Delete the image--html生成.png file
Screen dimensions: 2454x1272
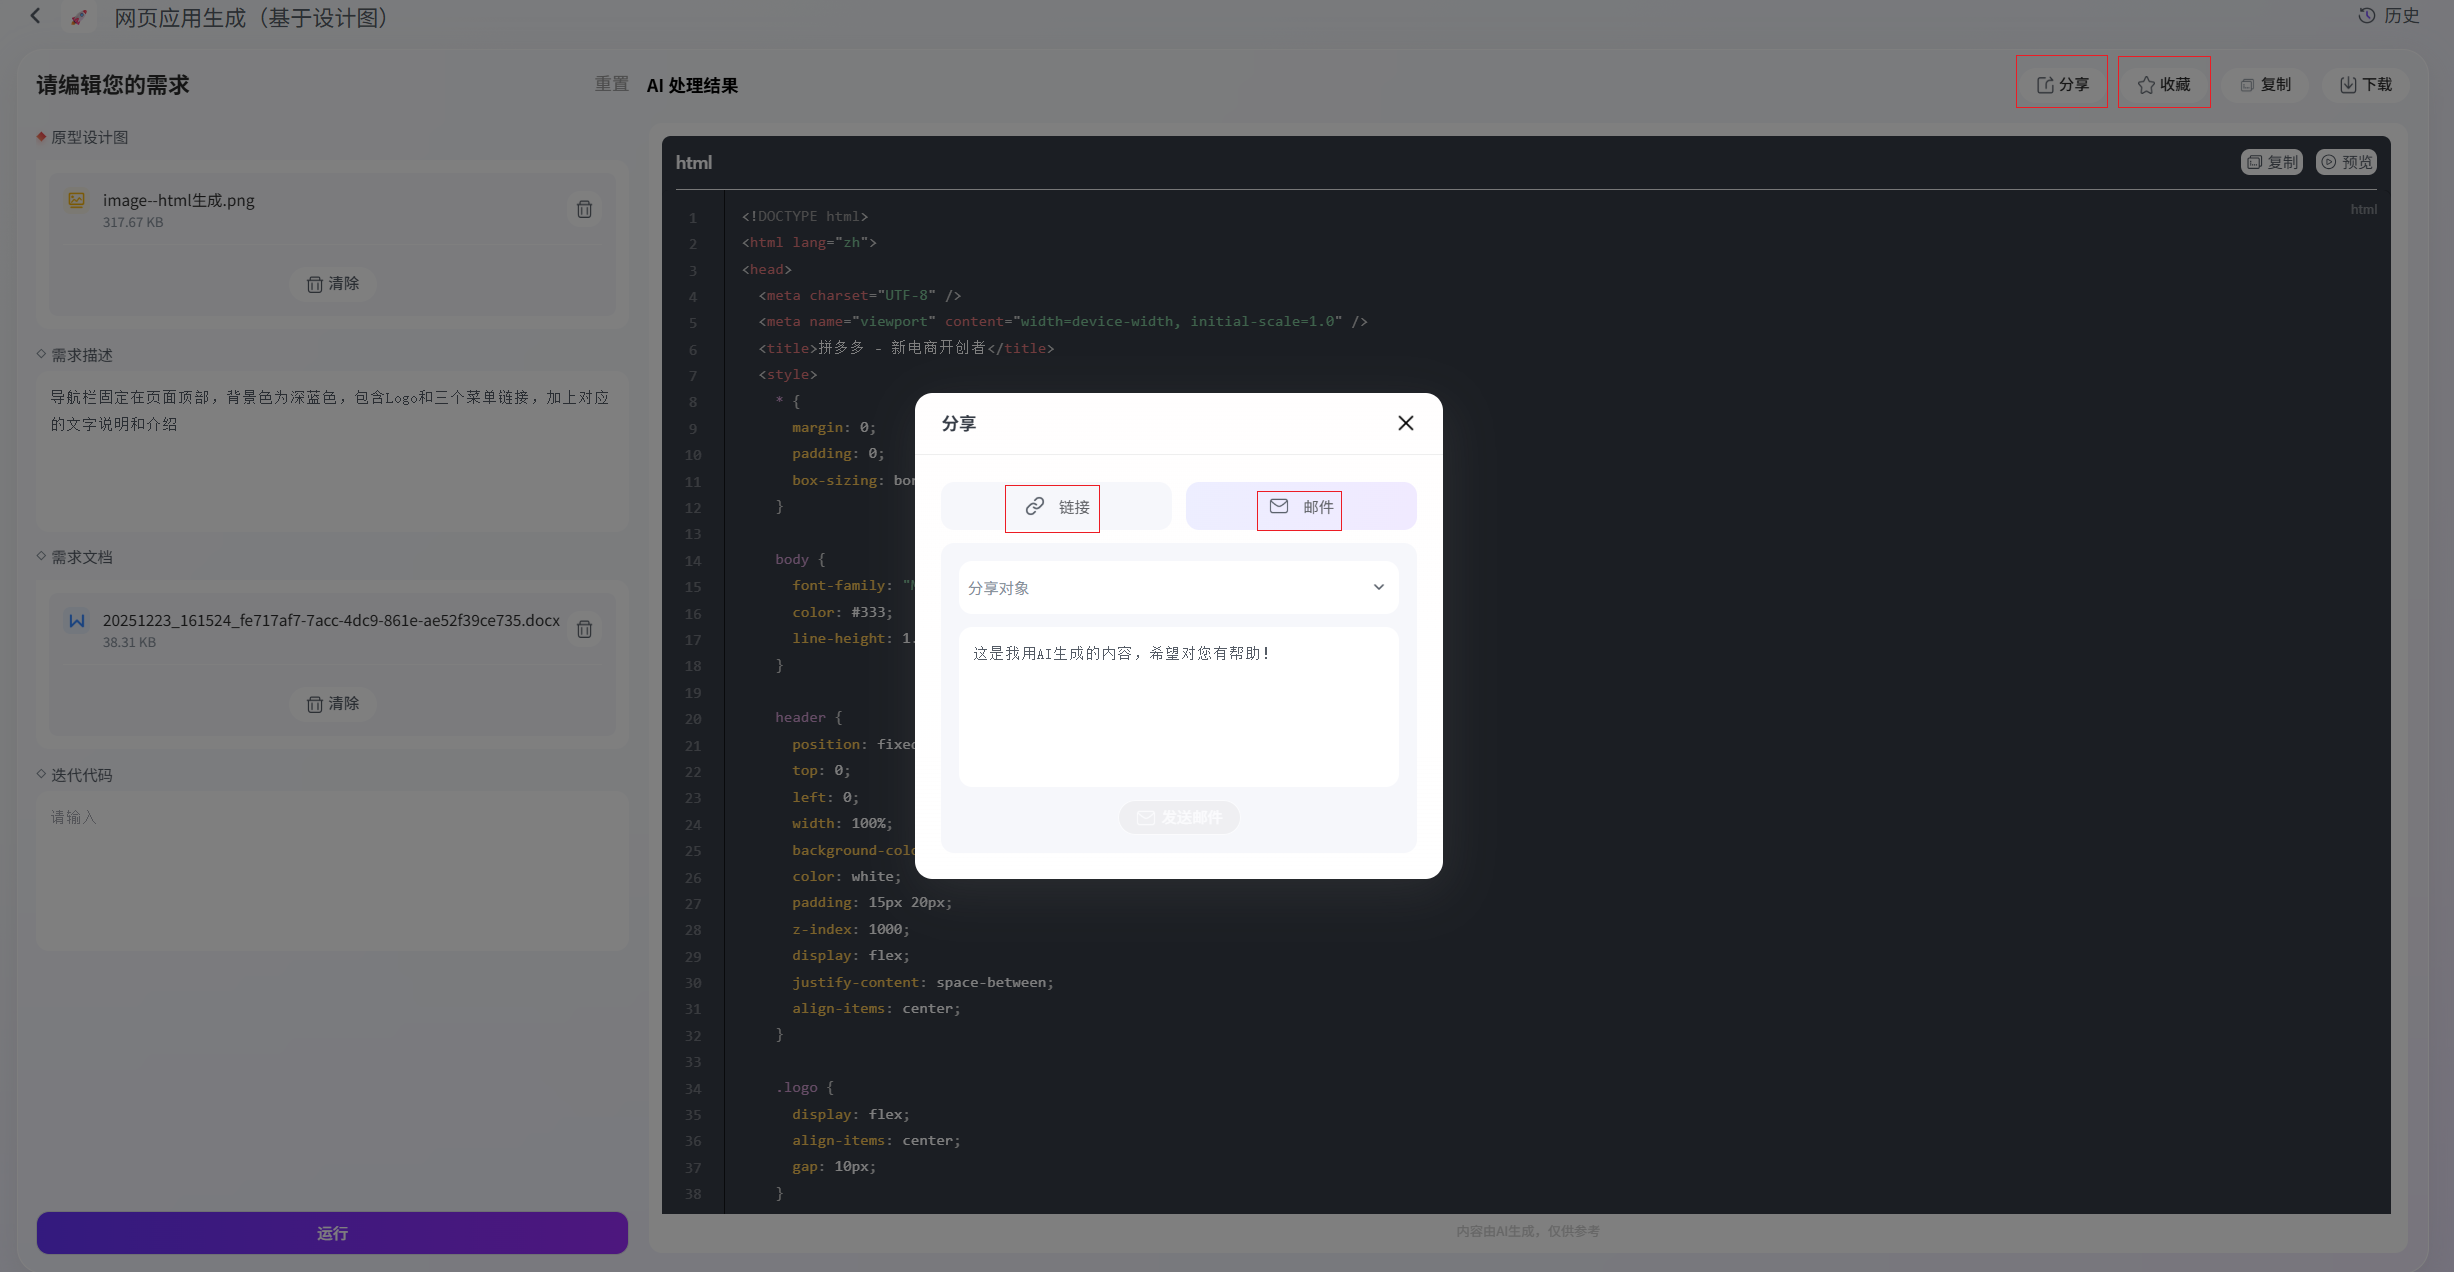point(584,209)
